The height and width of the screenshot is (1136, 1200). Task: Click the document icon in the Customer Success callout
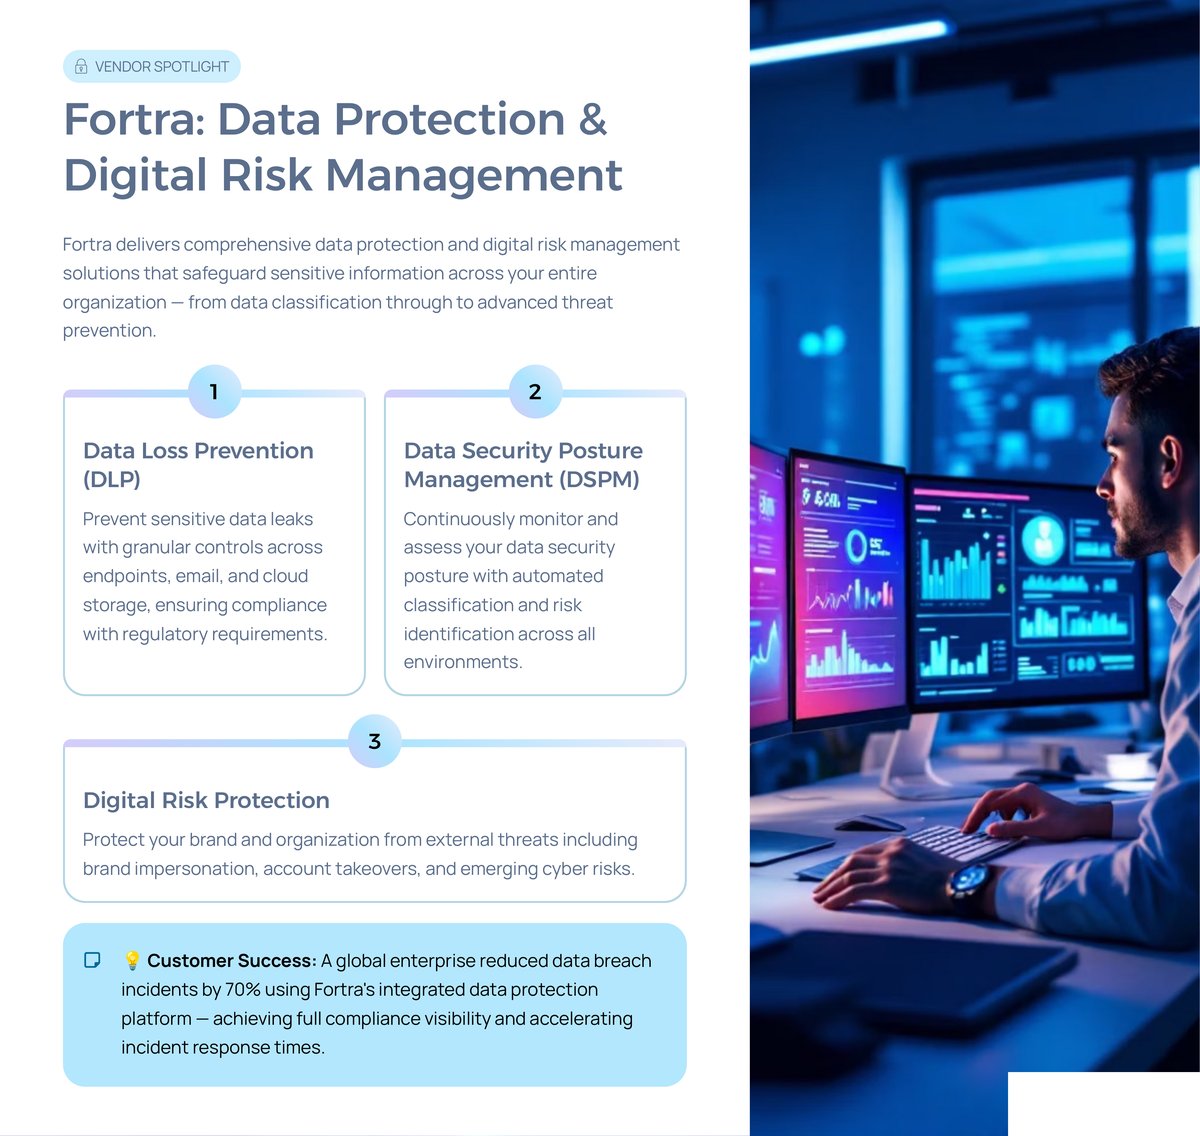click(92, 960)
